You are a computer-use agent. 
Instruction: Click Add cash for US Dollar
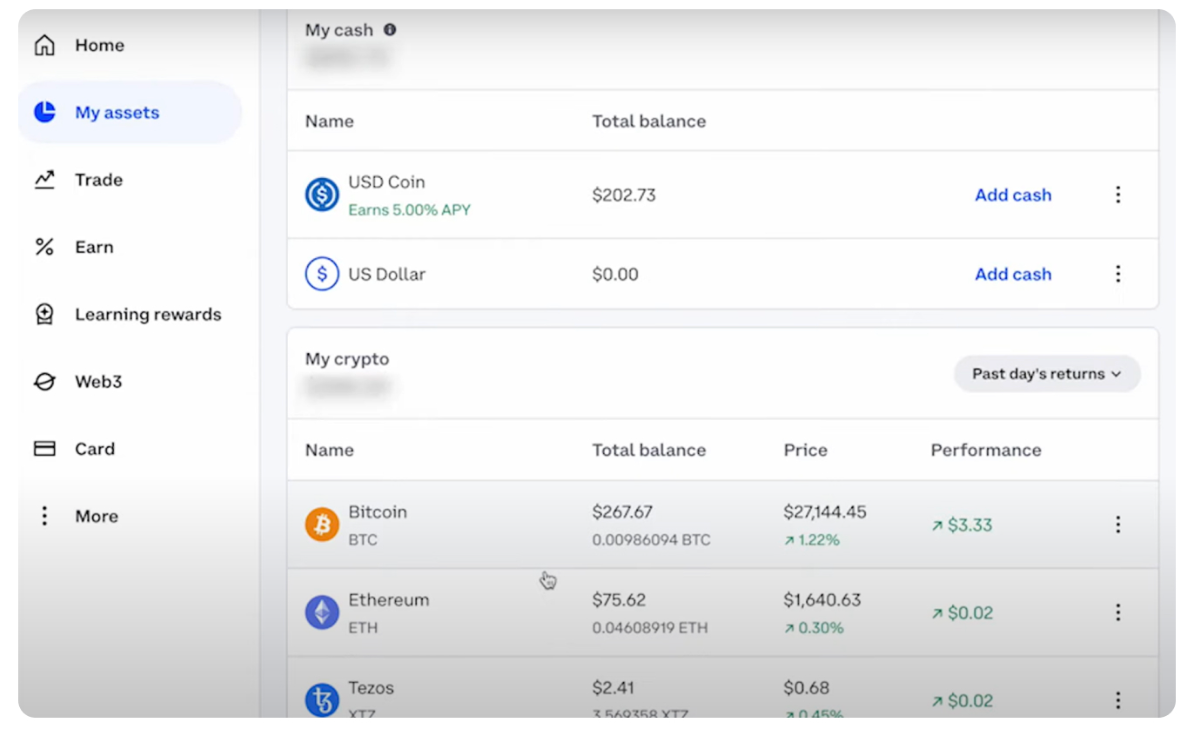coord(1013,274)
